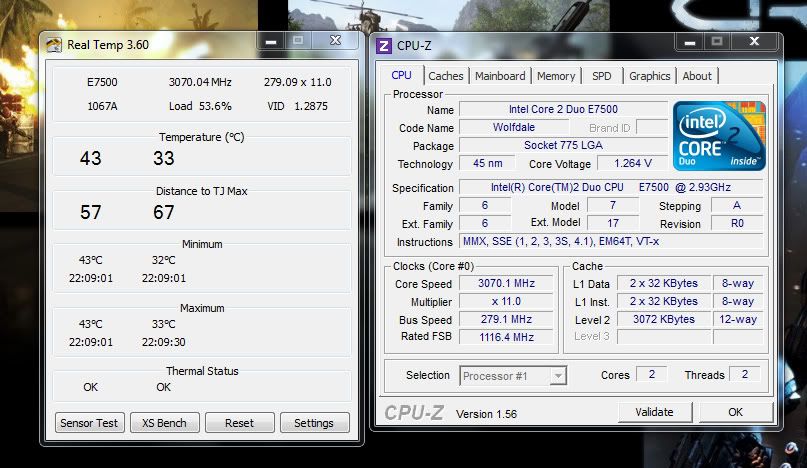Image resolution: width=807 pixels, height=468 pixels.
Task: Click the Core Voltage value '1.264 V'
Action: pos(633,163)
